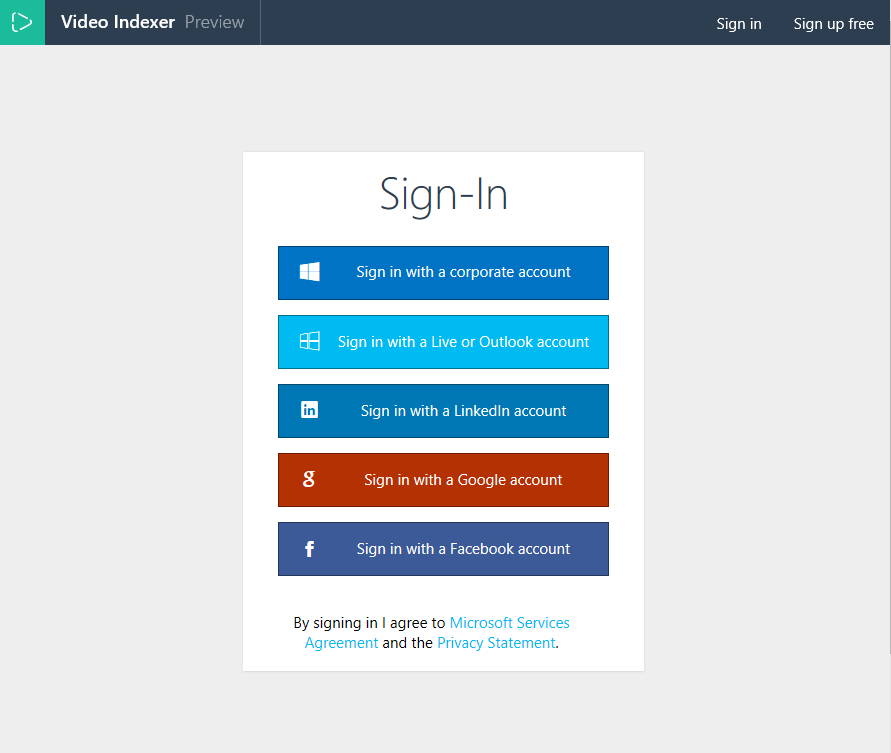The height and width of the screenshot is (753, 891).
Task: Sign in with a corporate account
Action: pos(443,273)
